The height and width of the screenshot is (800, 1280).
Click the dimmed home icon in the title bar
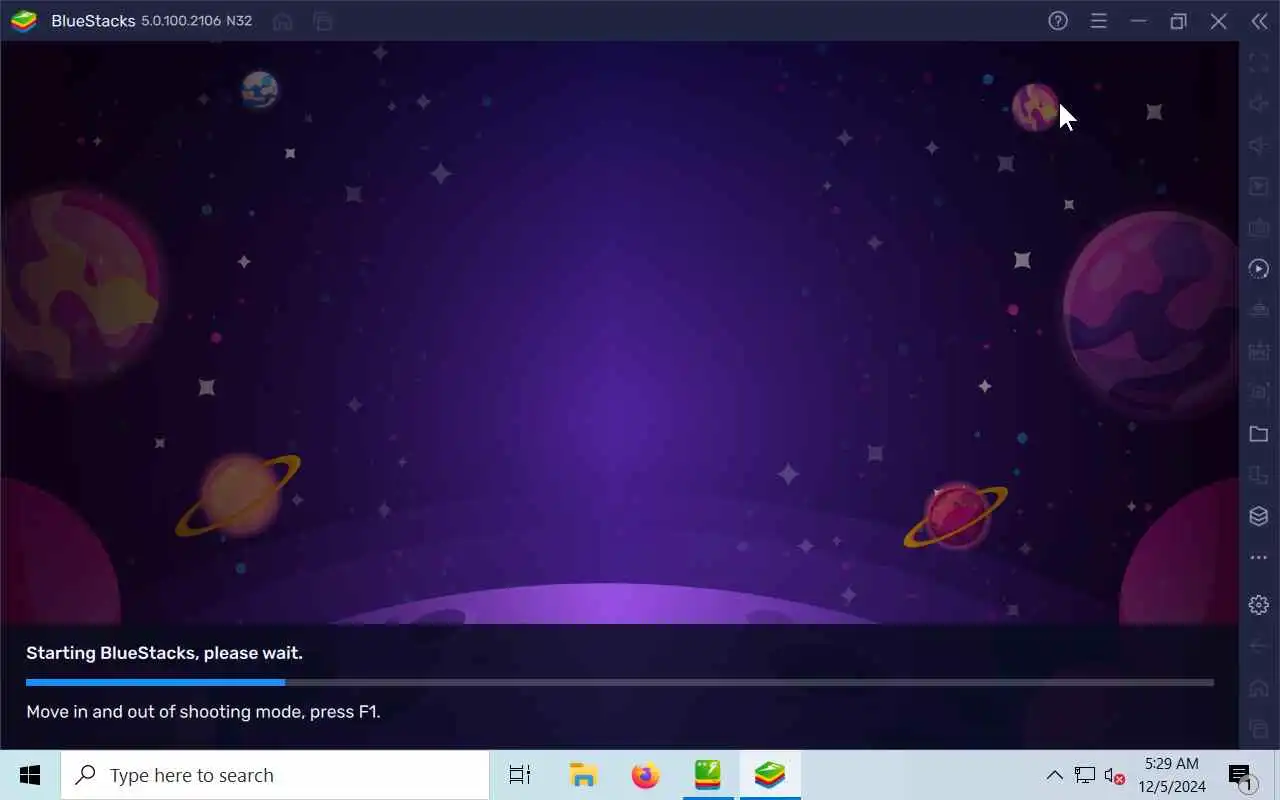pos(283,21)
